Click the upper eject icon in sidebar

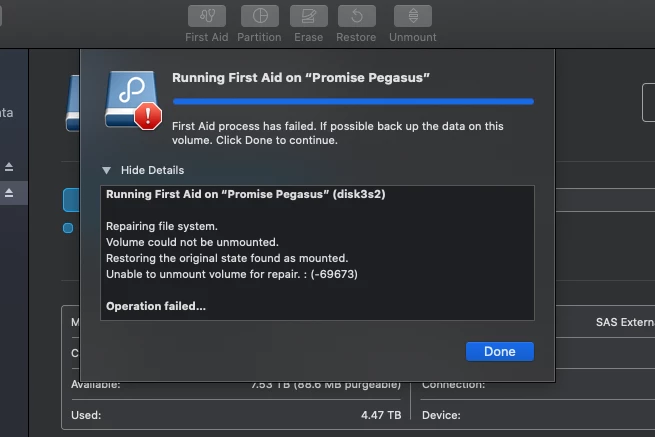(9, 167)
